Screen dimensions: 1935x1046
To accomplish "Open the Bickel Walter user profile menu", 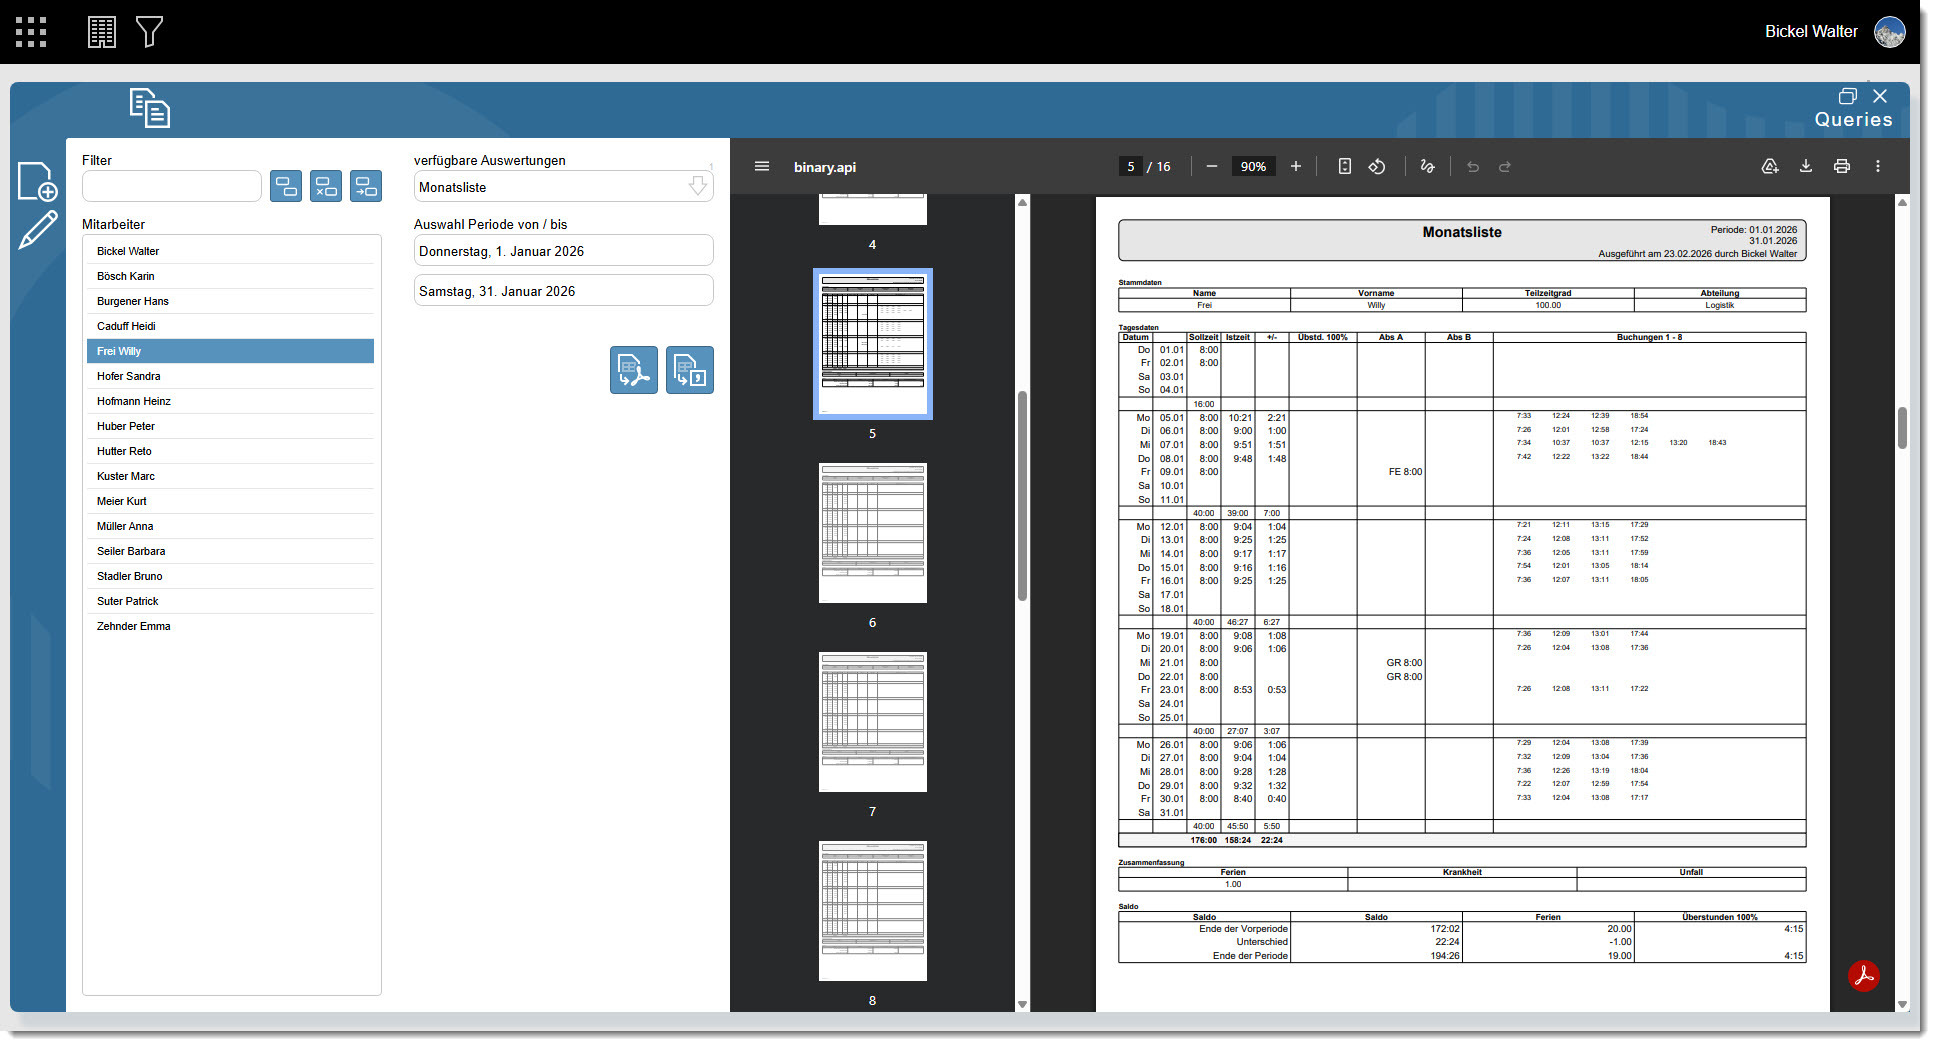I will [1889, 32].
